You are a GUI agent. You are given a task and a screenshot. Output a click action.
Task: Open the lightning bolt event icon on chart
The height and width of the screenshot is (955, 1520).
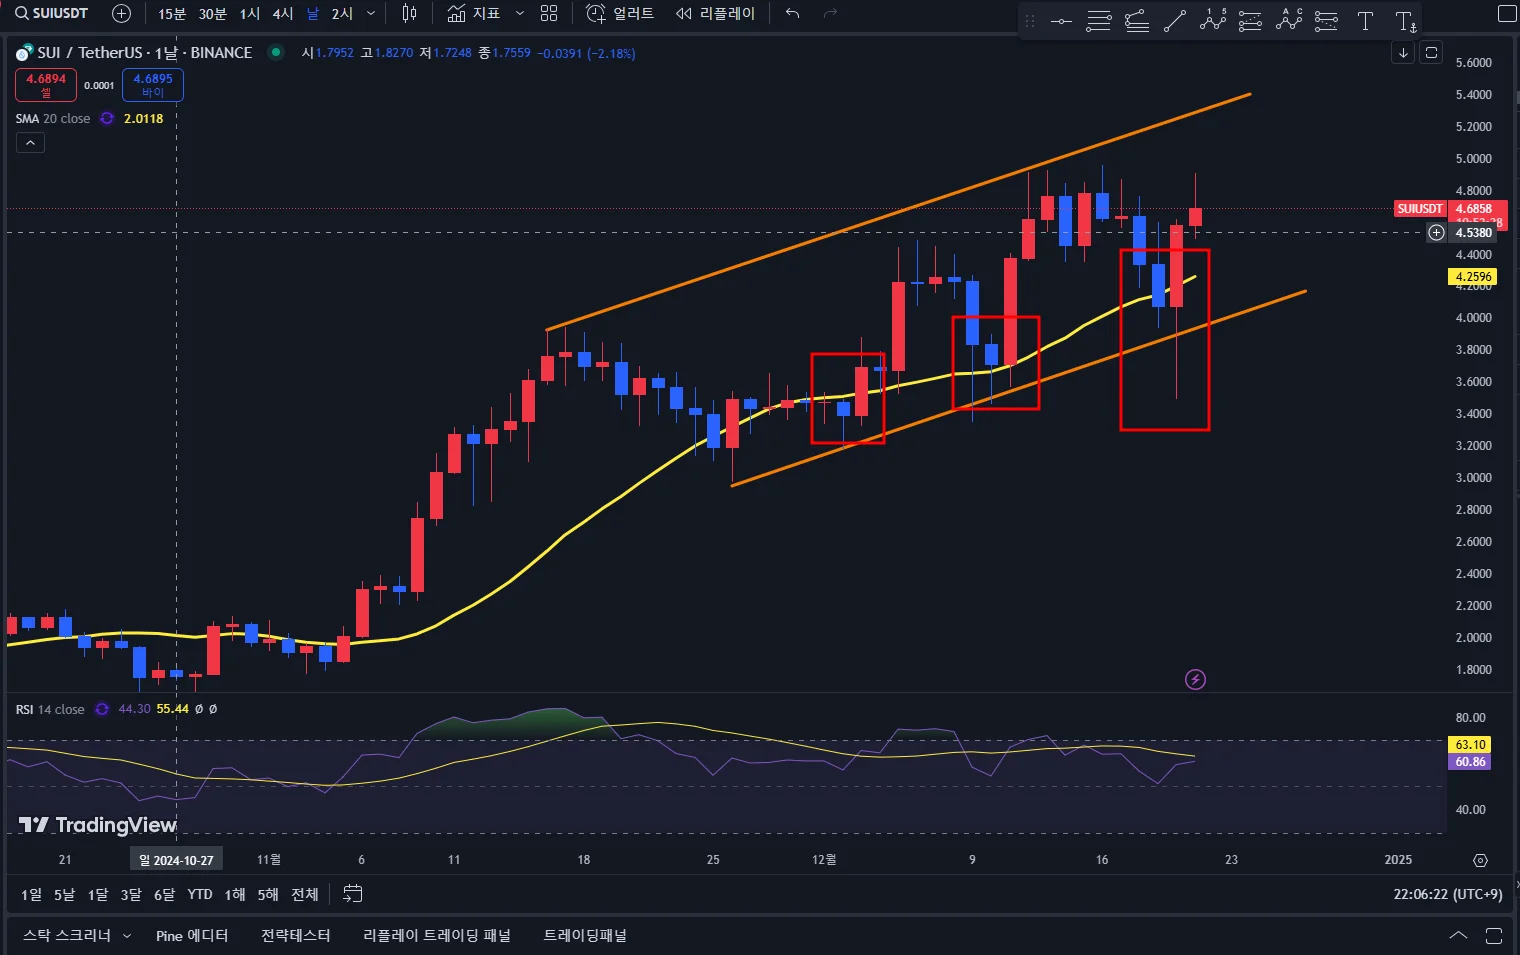[x=1195, y=680]
